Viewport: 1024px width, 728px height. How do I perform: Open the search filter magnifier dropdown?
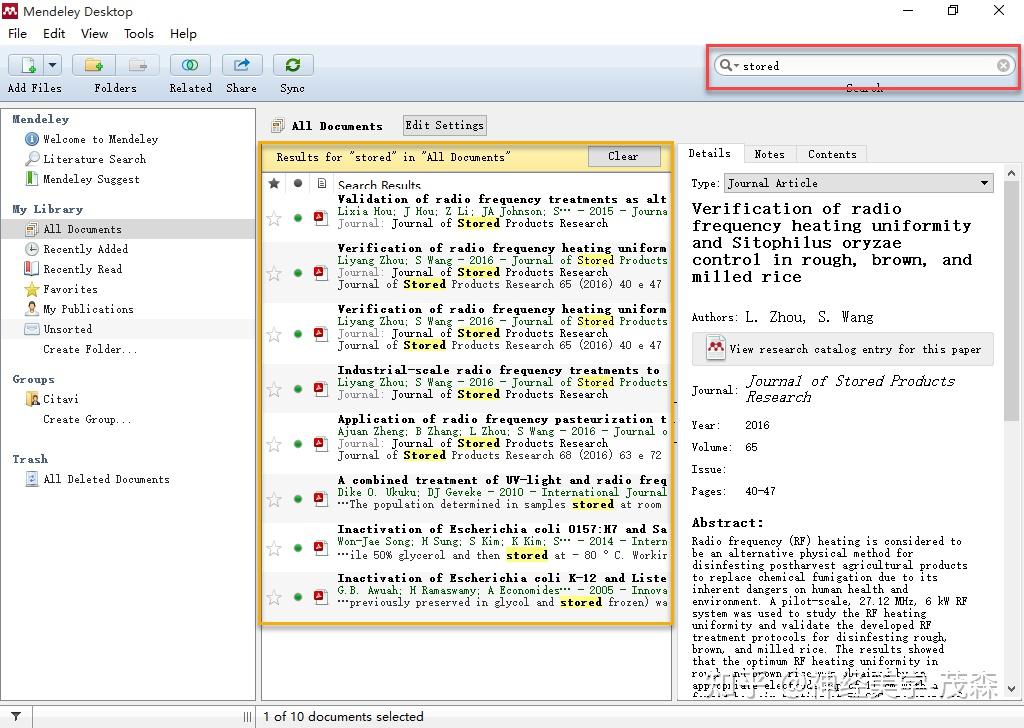pos(729,65)
